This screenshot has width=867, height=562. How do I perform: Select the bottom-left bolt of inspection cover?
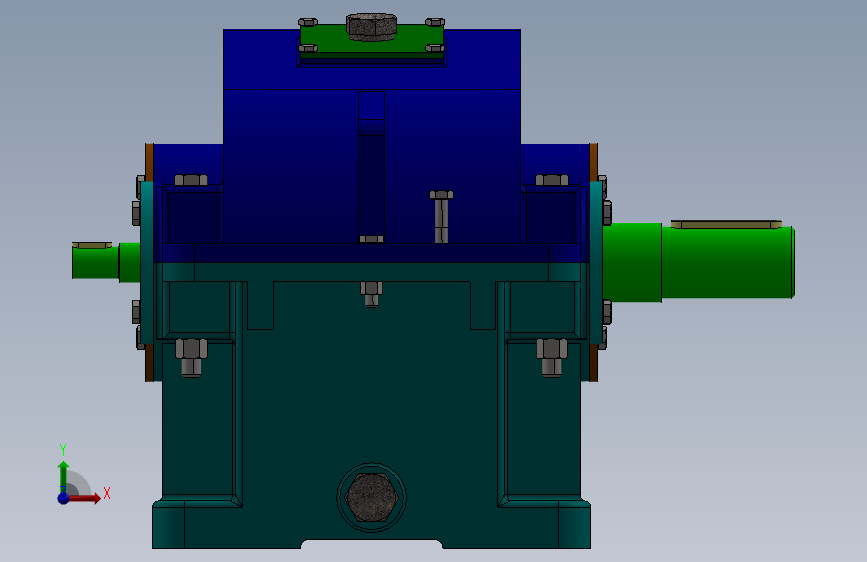tap(308, 48)
